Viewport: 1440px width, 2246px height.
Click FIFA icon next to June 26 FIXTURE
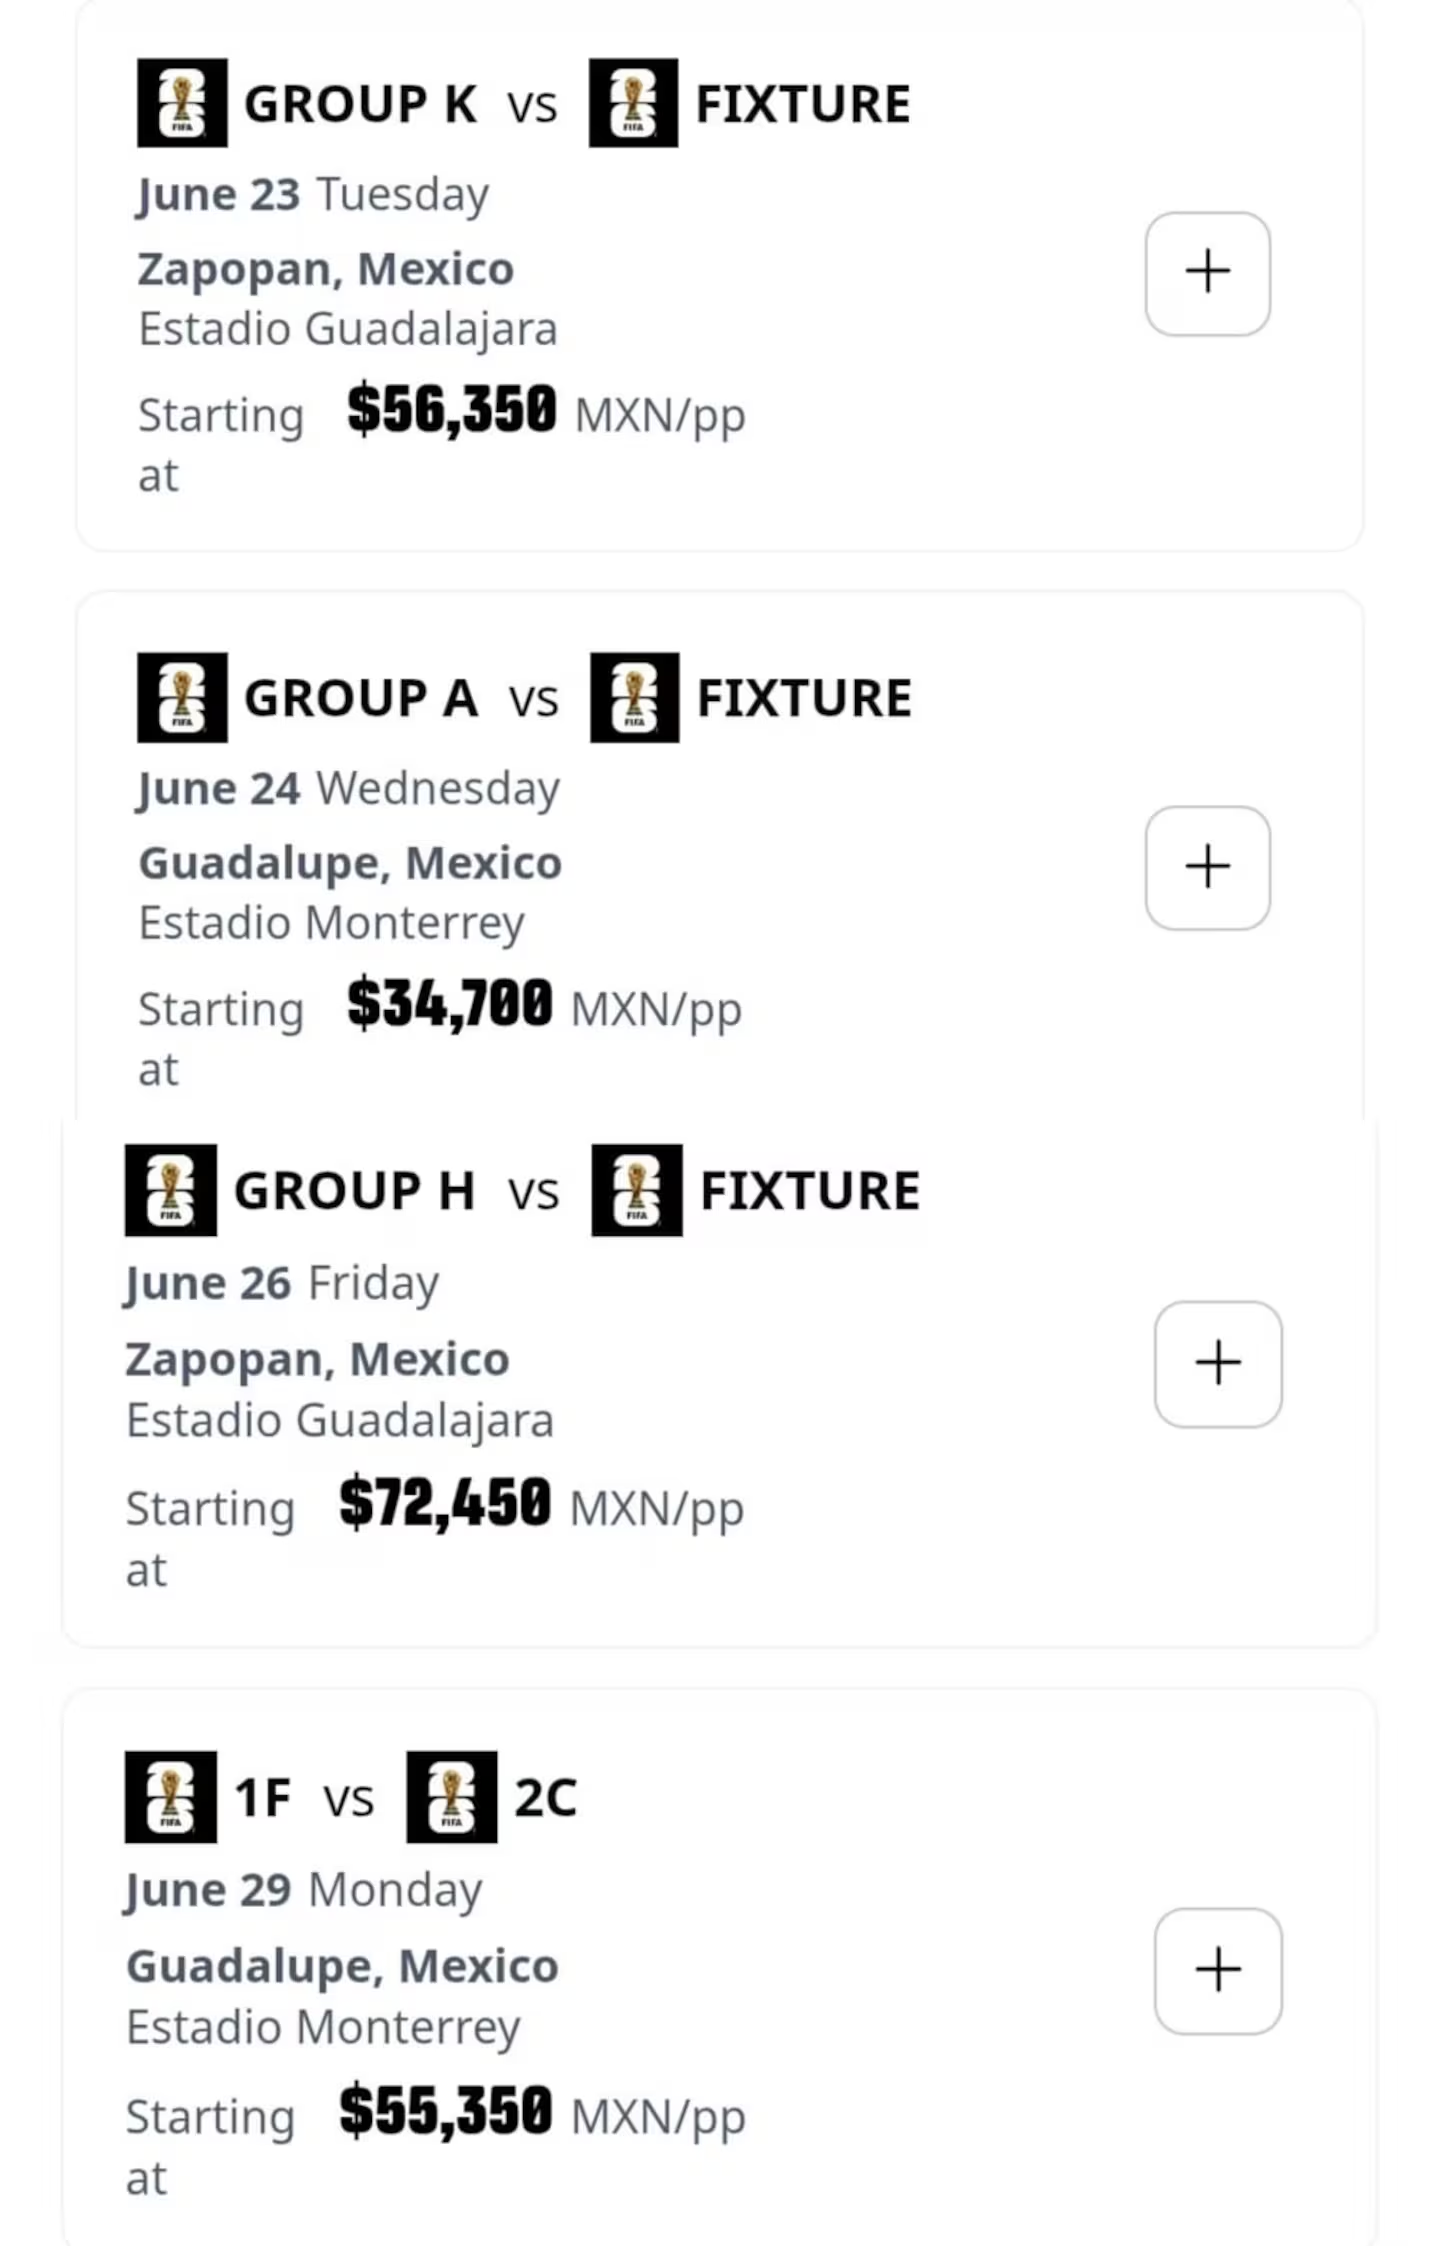(637, 1190)
